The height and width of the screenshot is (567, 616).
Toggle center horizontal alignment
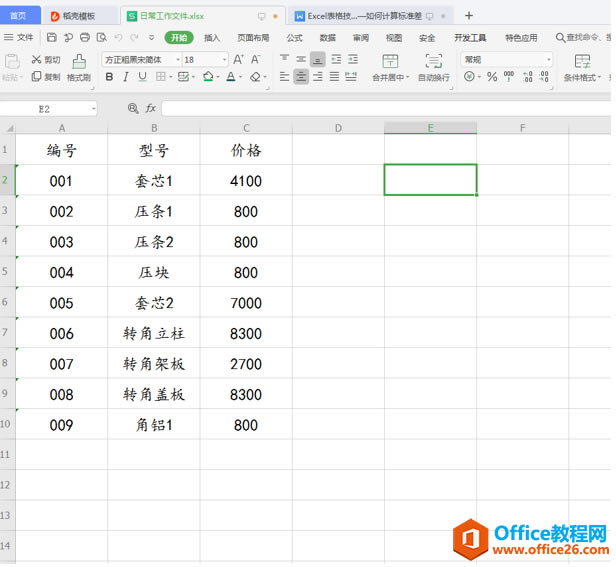tap(301, 76)
